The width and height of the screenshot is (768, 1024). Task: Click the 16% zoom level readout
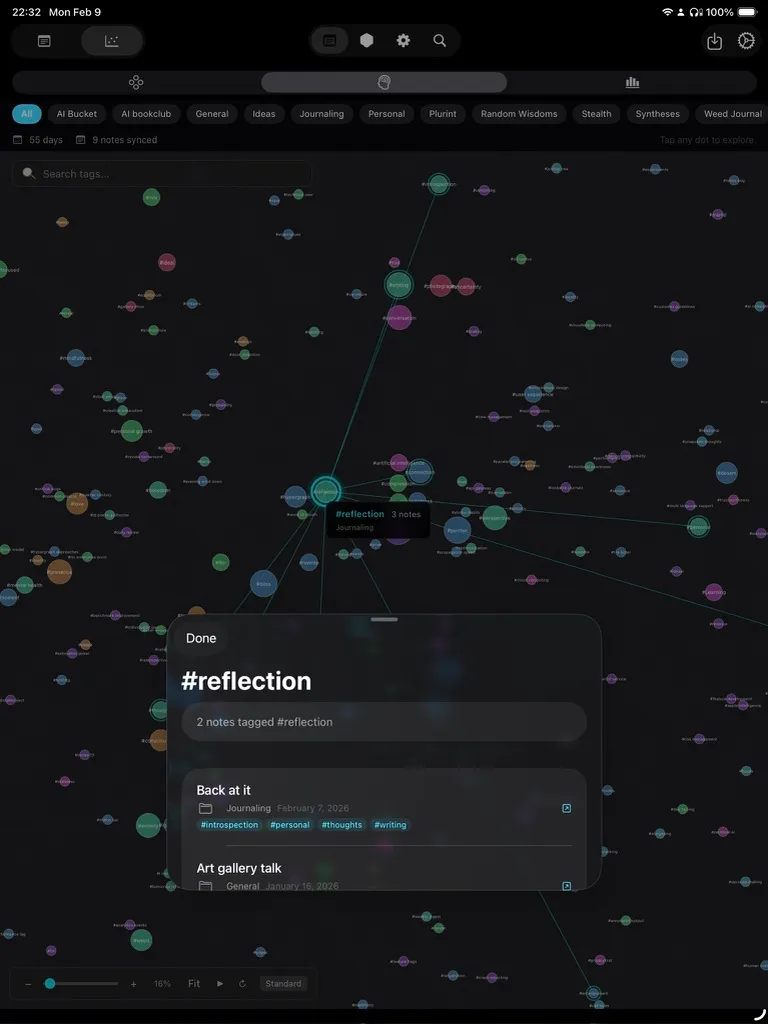pos(162,984)
